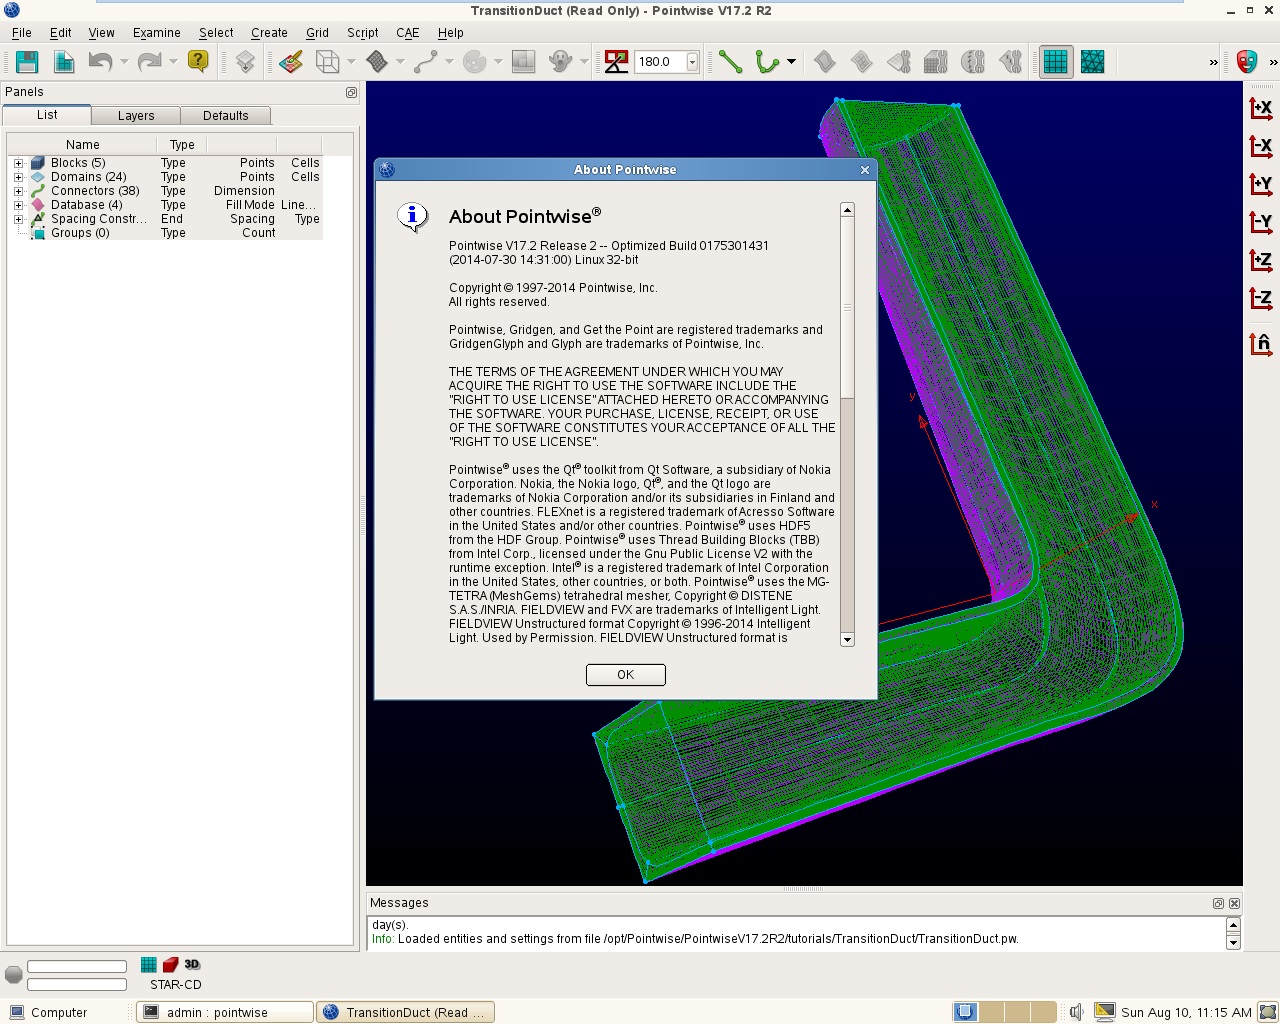Click the volume icon in system tray

pyautogui.click(x=1076, y=1012)
